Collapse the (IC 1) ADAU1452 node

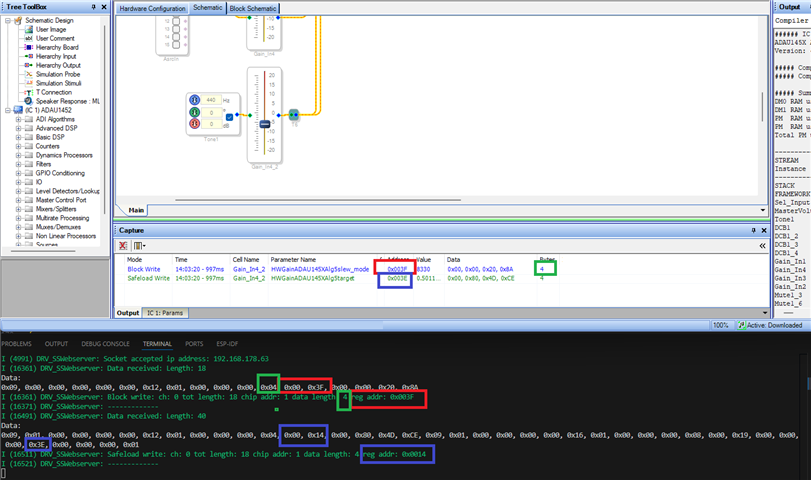tap(8, 110)
